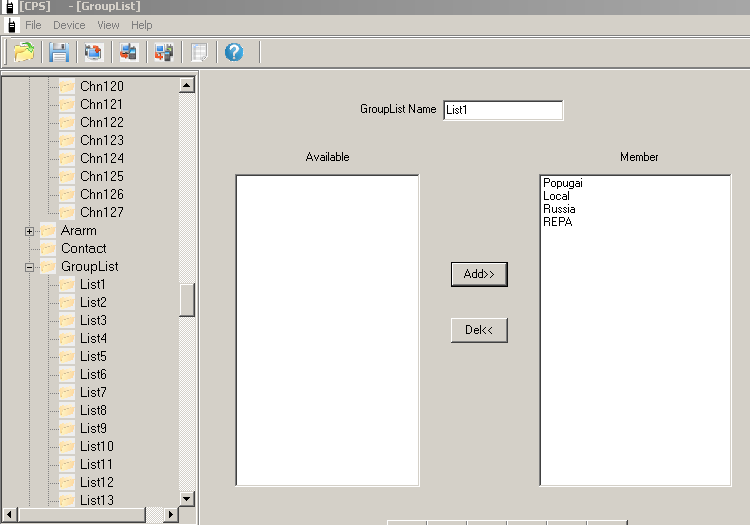The image size is (750, 525).
Task: Click the Save floppy disk toolbar icon
Action: coord(60,52)
